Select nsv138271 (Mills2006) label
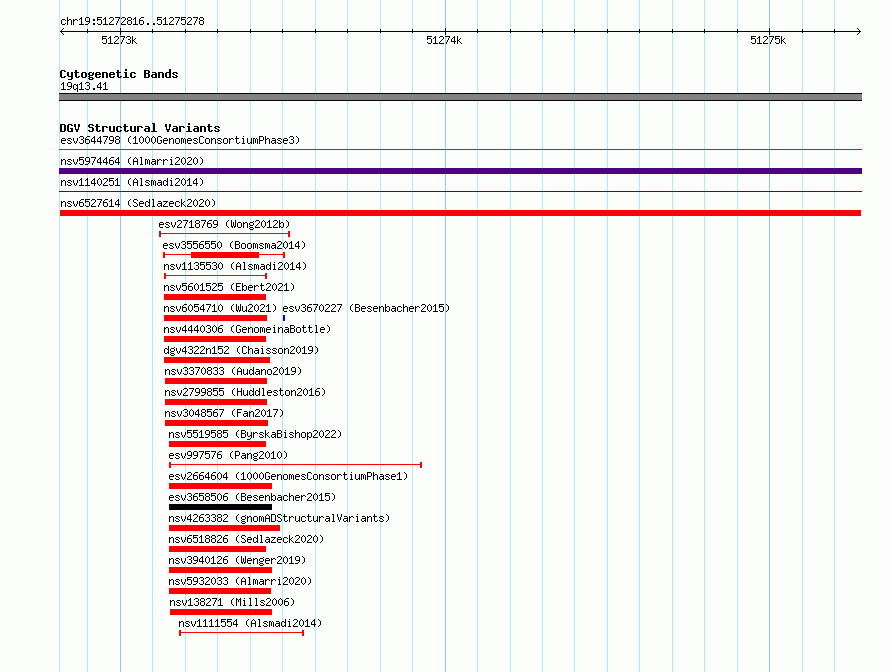The height and width of the screenshot is (672, 890). point(232,602)
